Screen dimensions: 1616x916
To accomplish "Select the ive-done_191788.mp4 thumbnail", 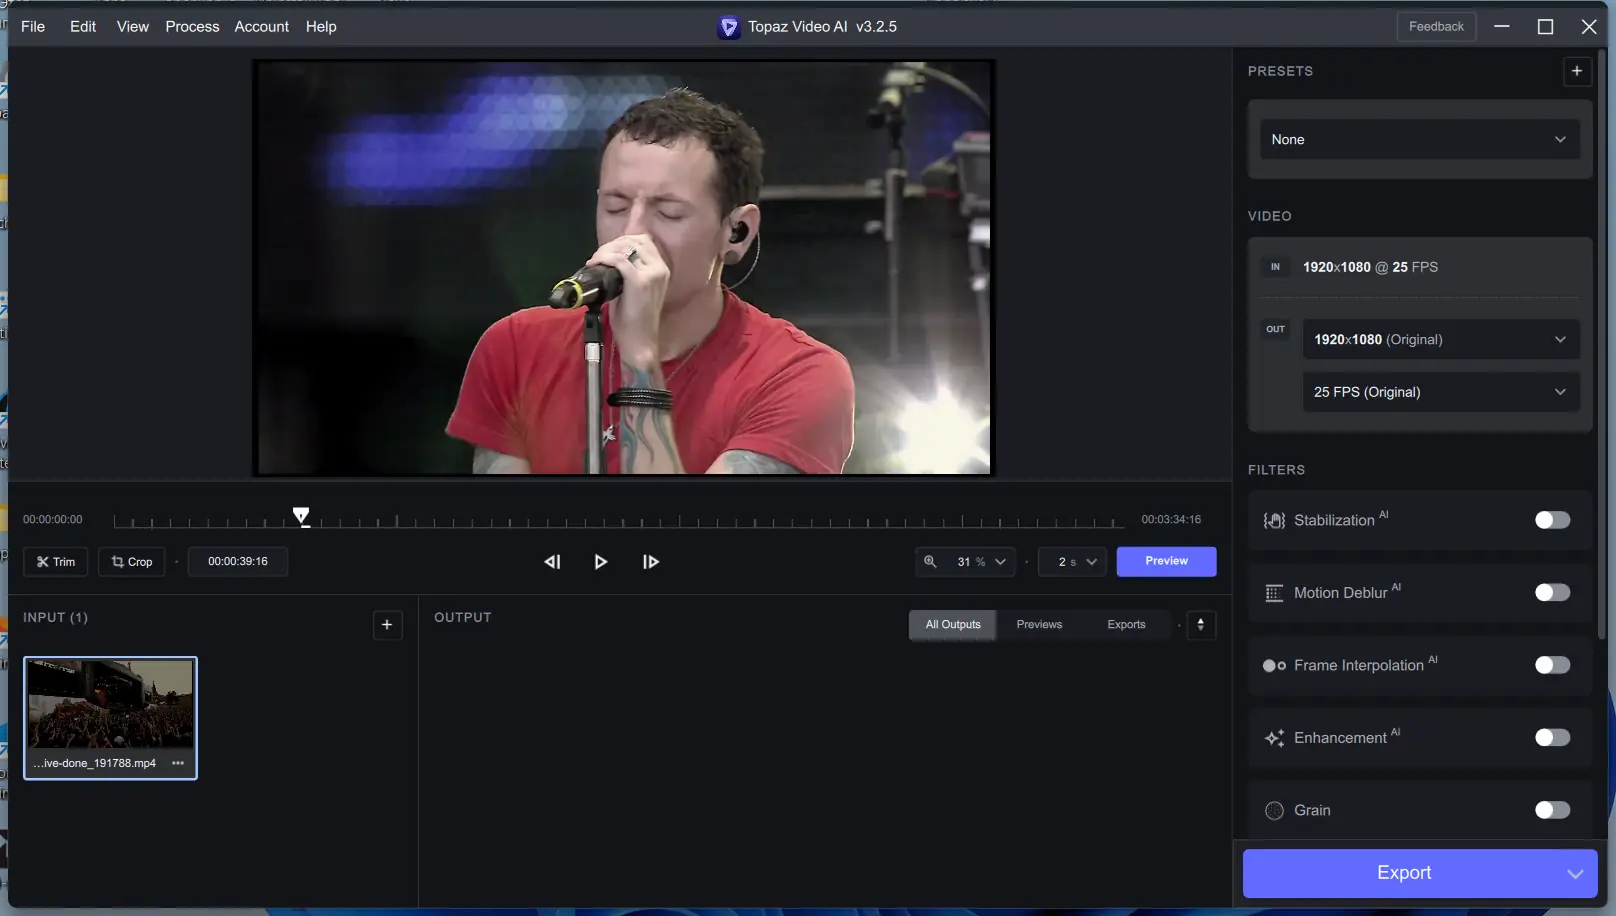I will (x=110, y=718).
